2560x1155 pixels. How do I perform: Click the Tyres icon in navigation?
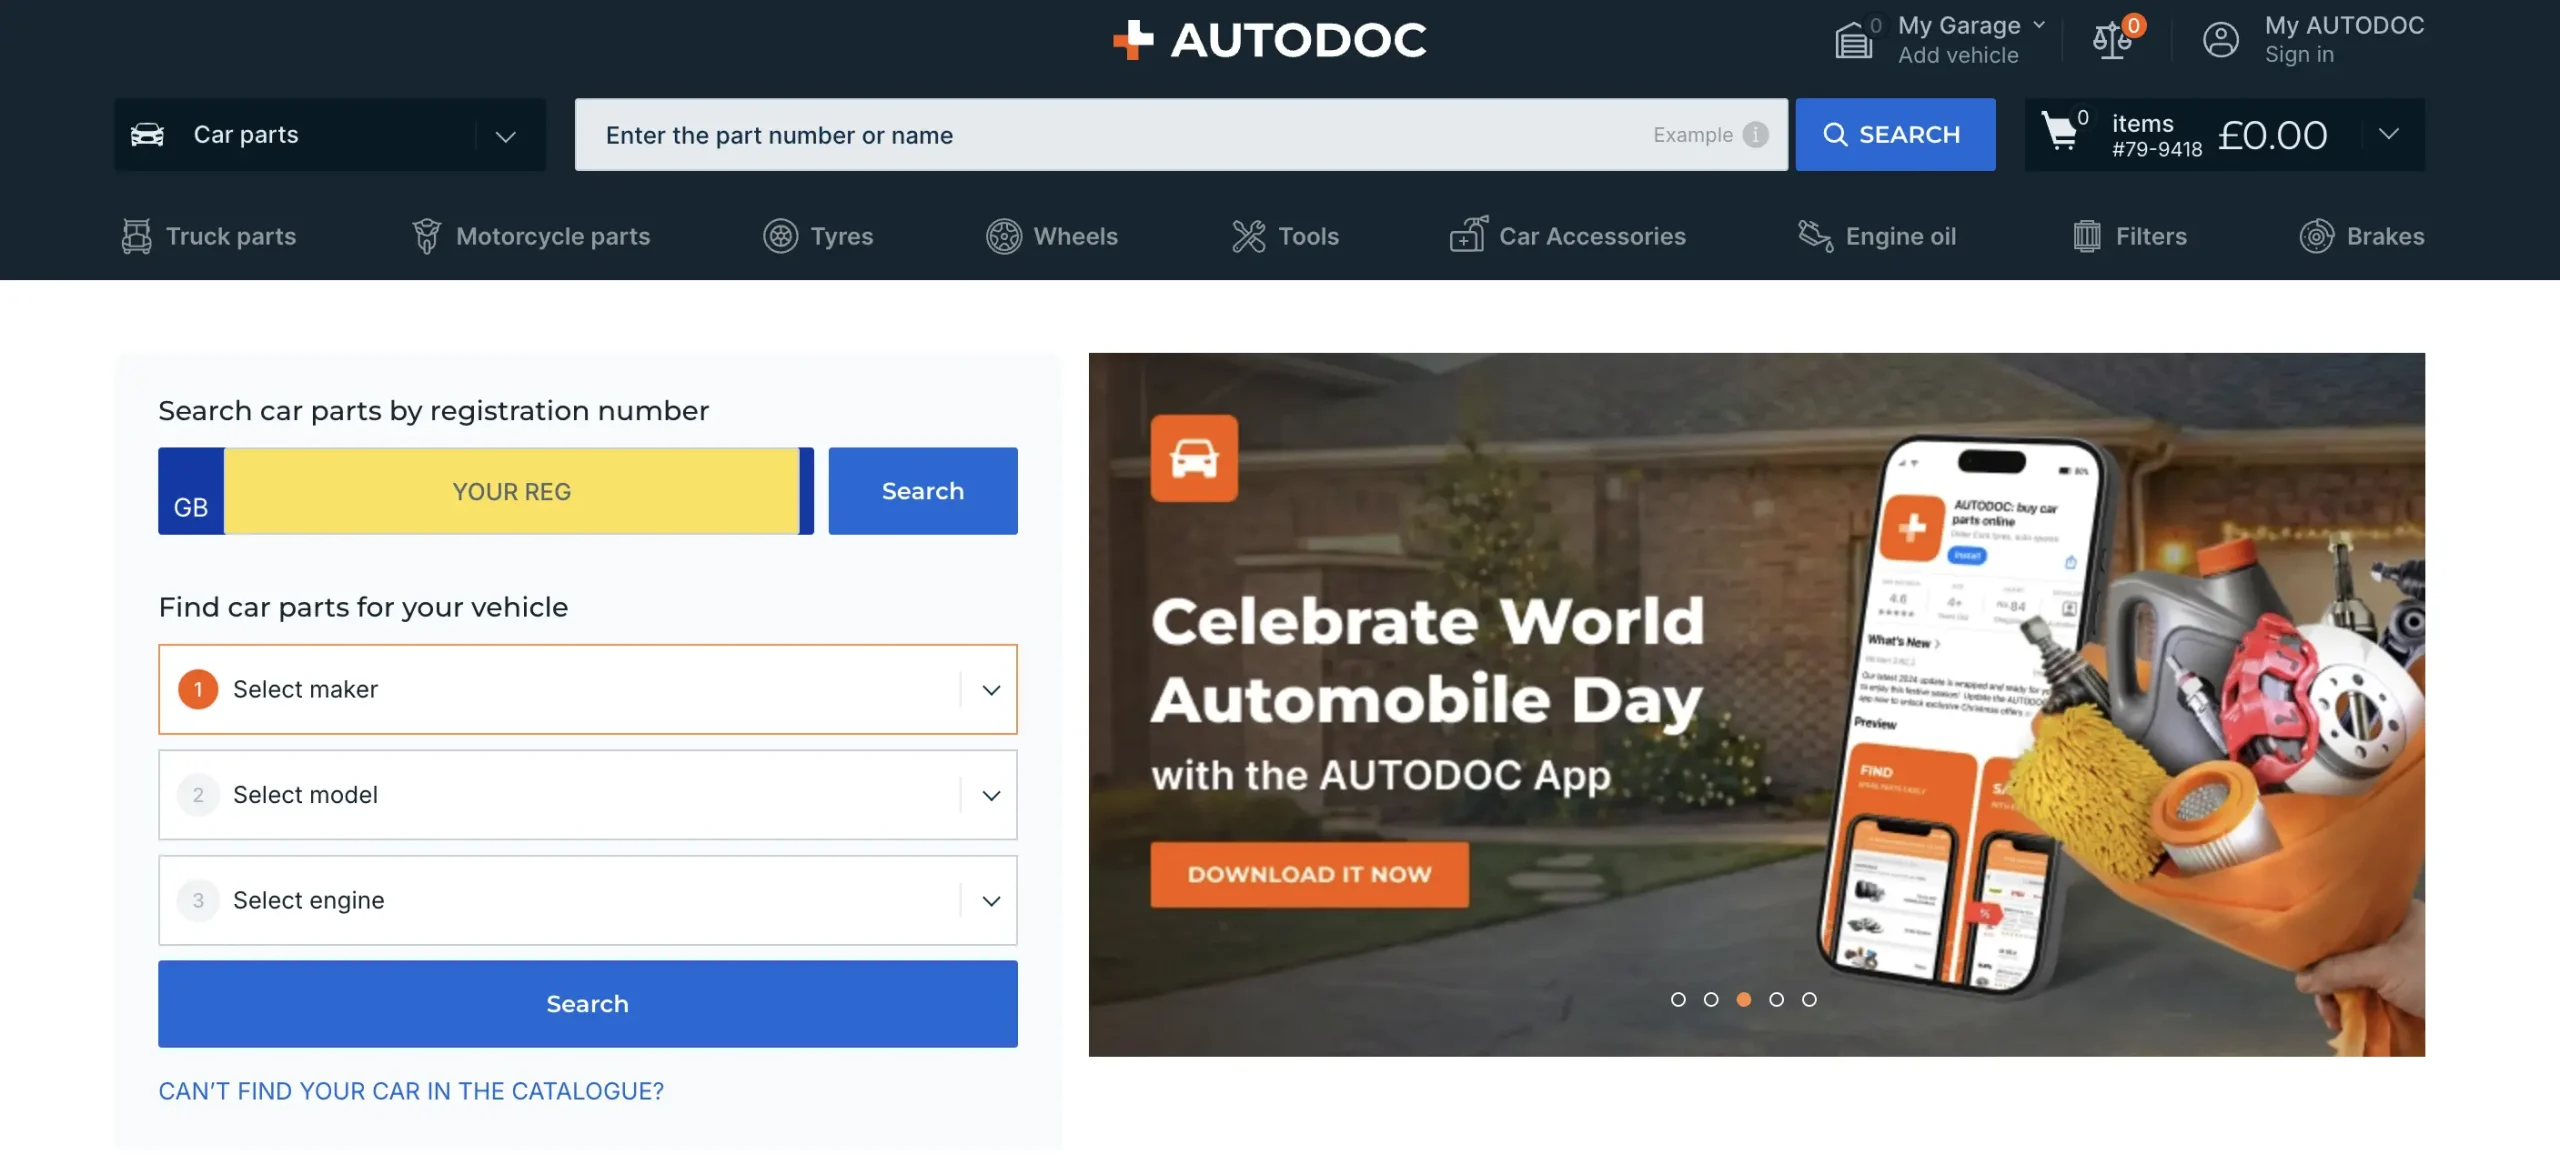[780, 236]
